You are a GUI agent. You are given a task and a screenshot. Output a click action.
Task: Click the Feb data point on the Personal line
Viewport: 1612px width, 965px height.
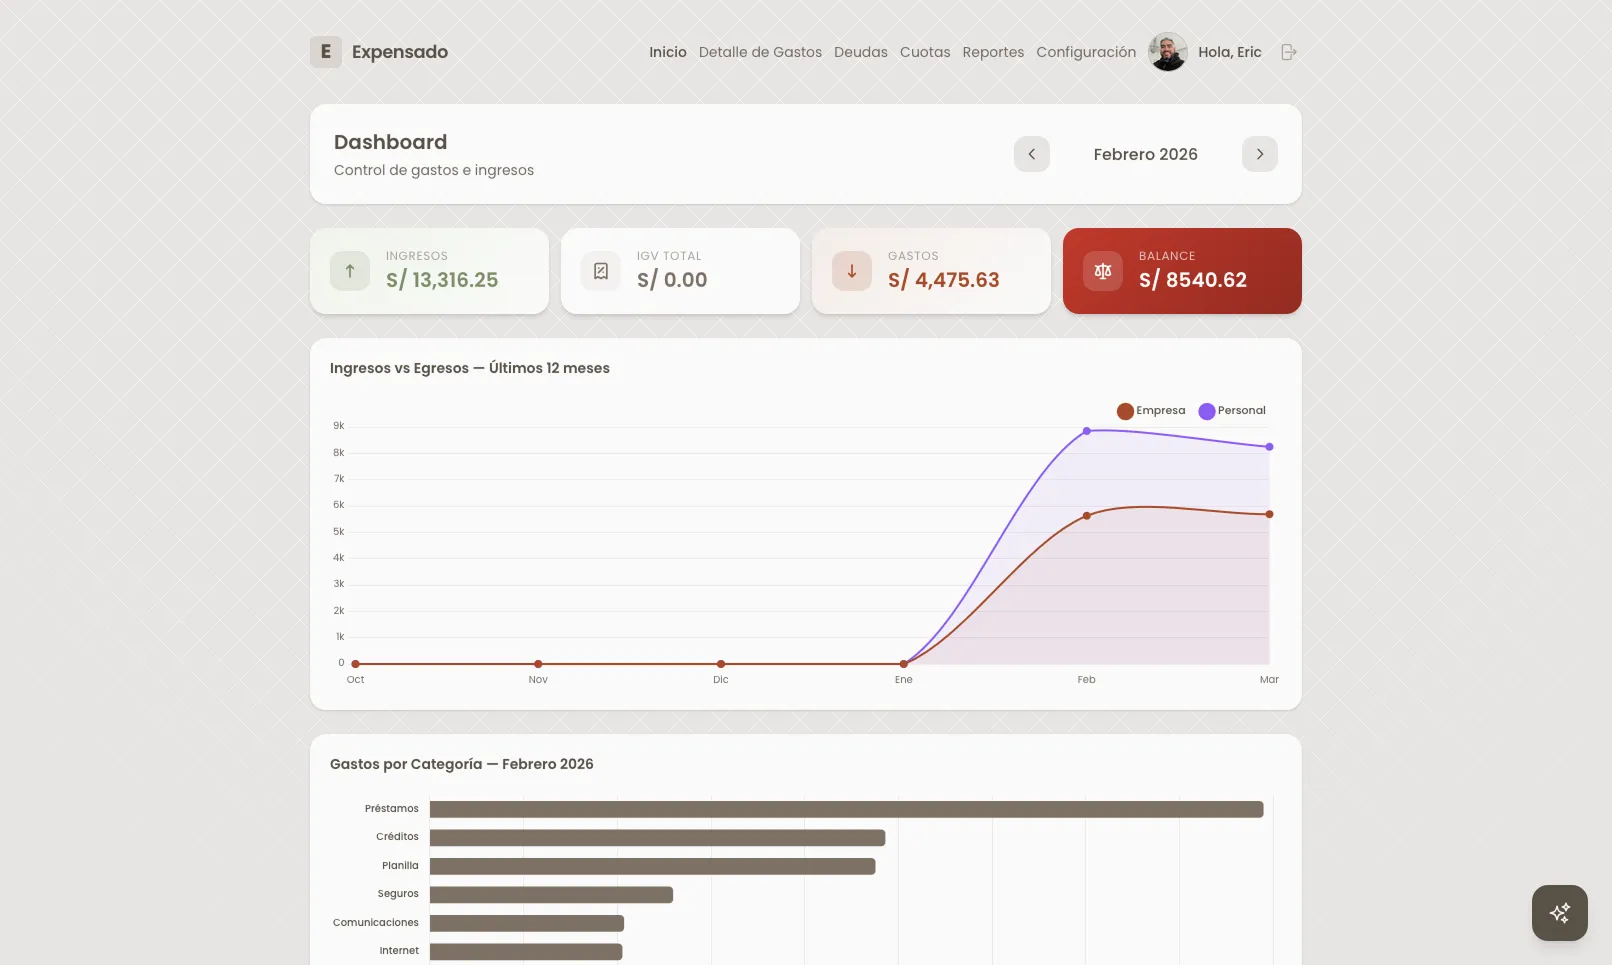(x=1086, y=431)
